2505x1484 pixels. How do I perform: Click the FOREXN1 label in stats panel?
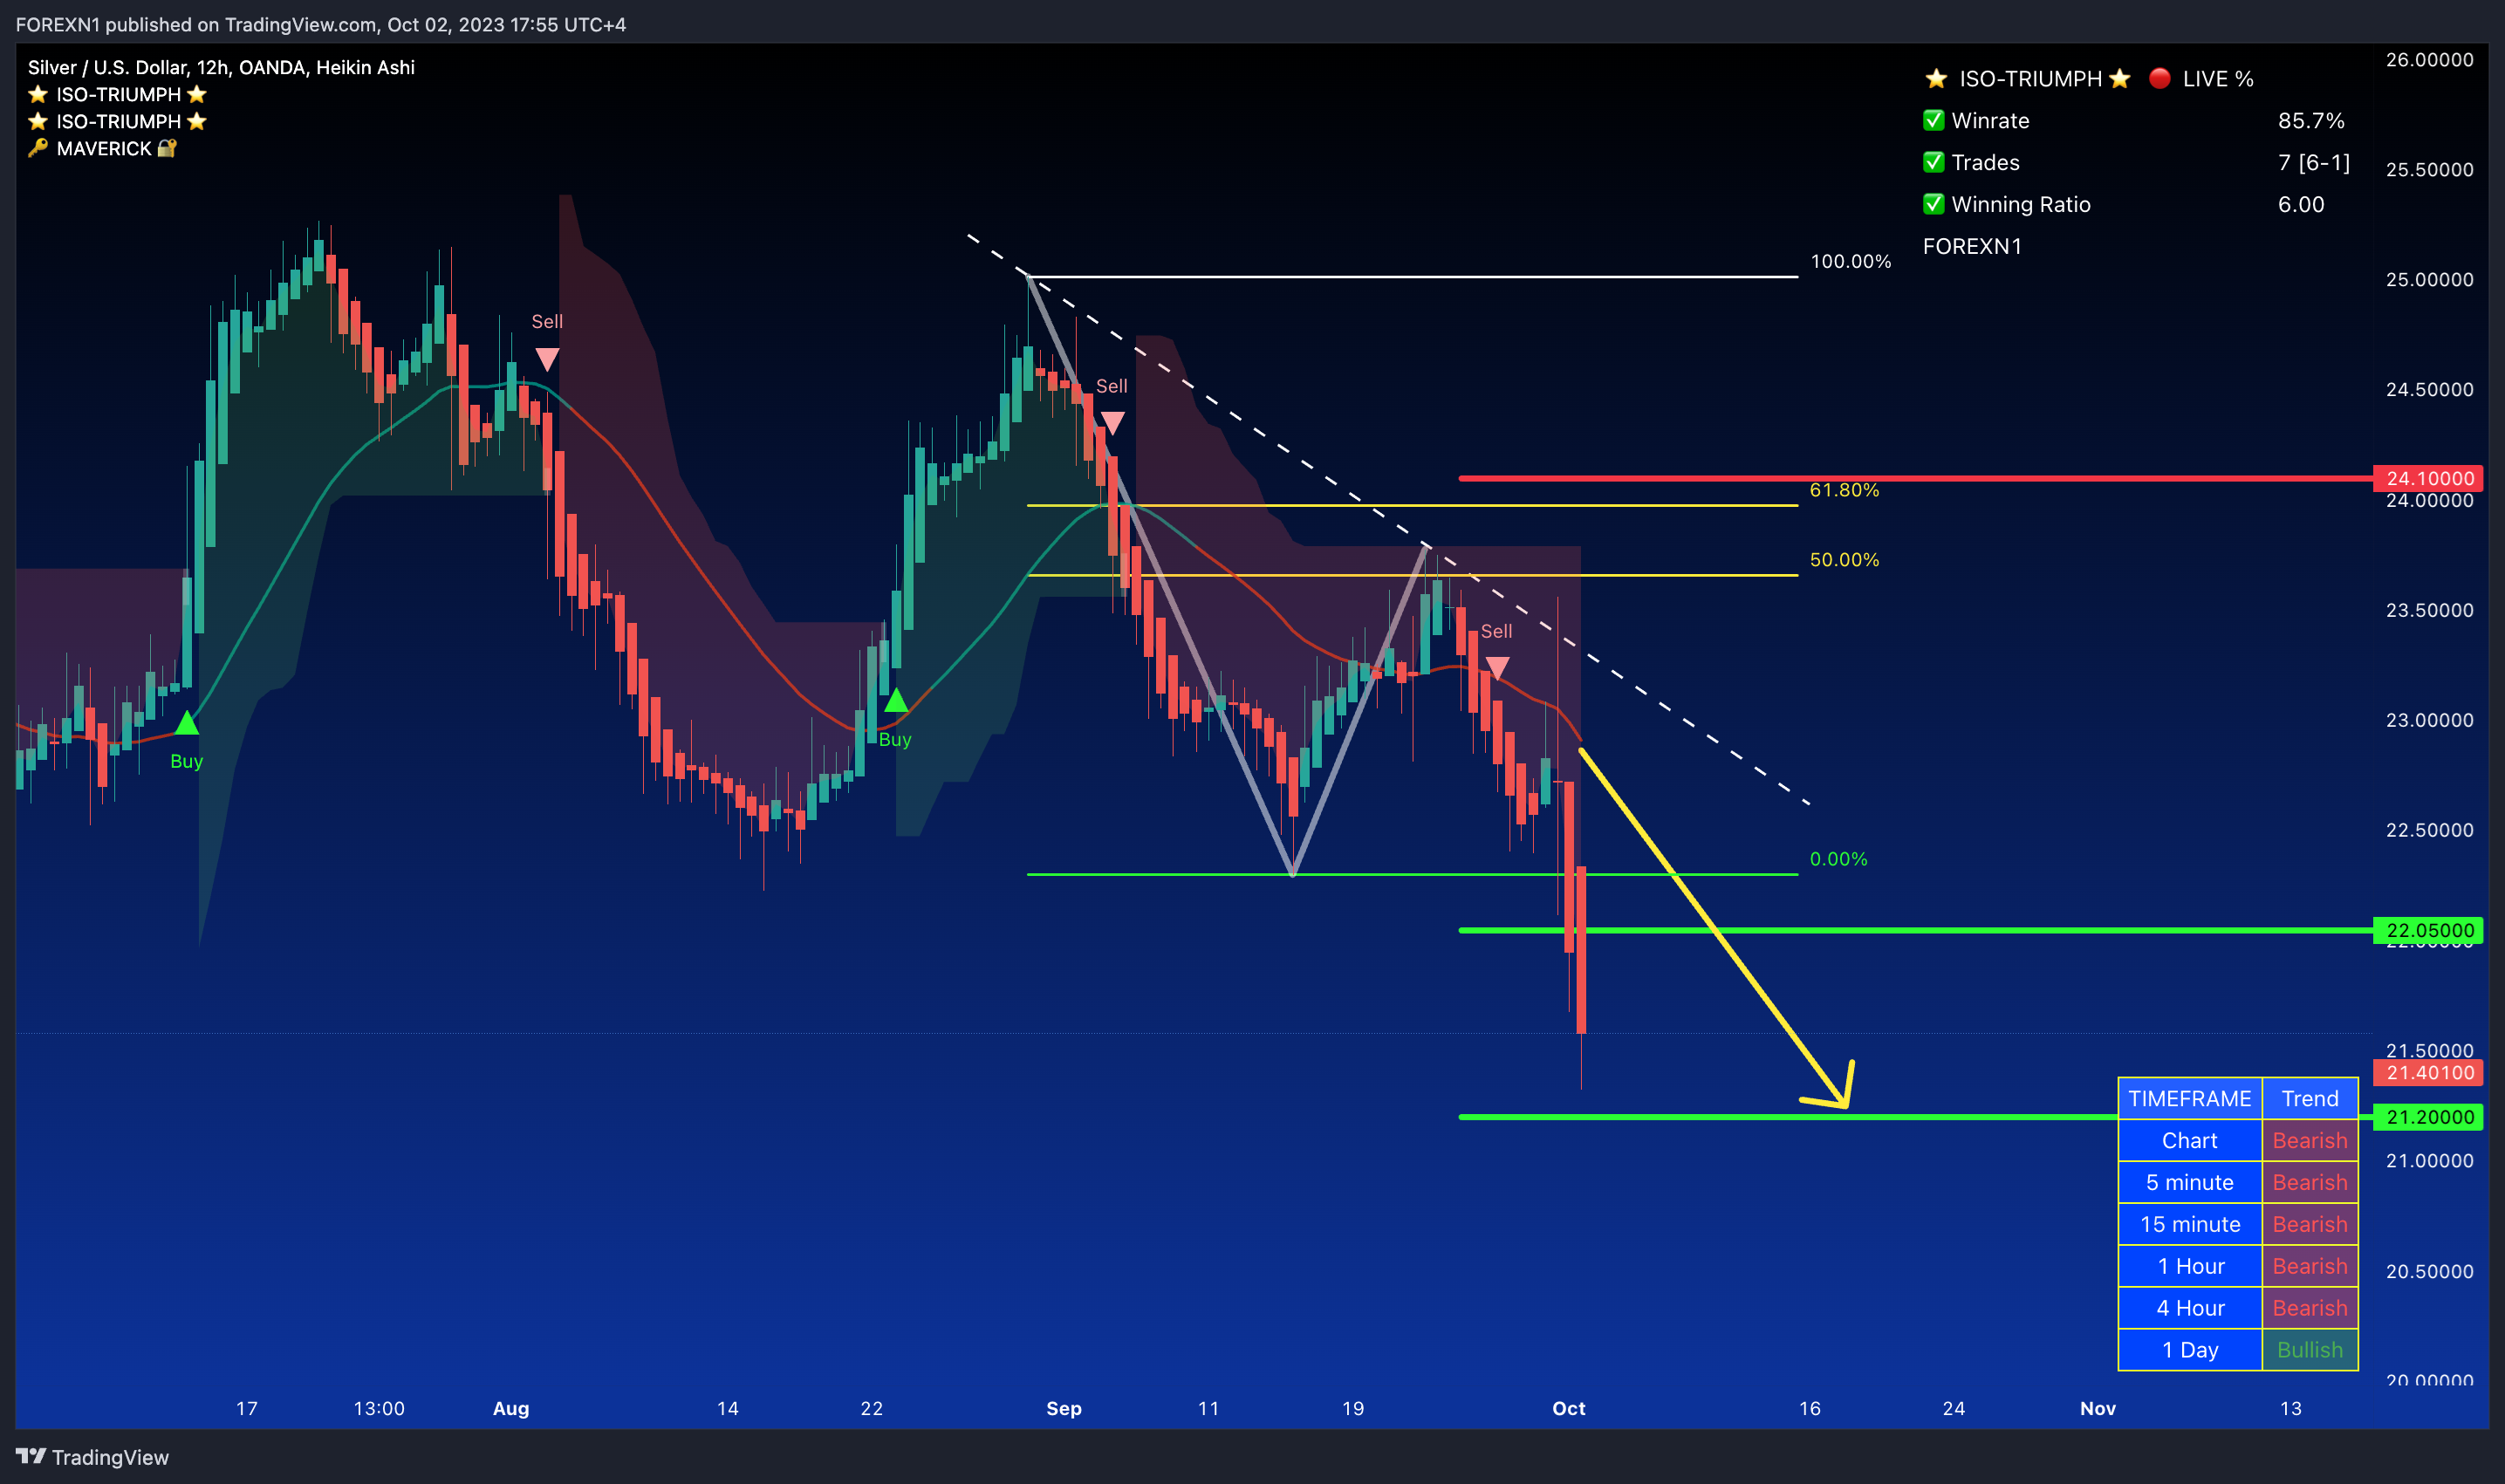(1972, 246)
